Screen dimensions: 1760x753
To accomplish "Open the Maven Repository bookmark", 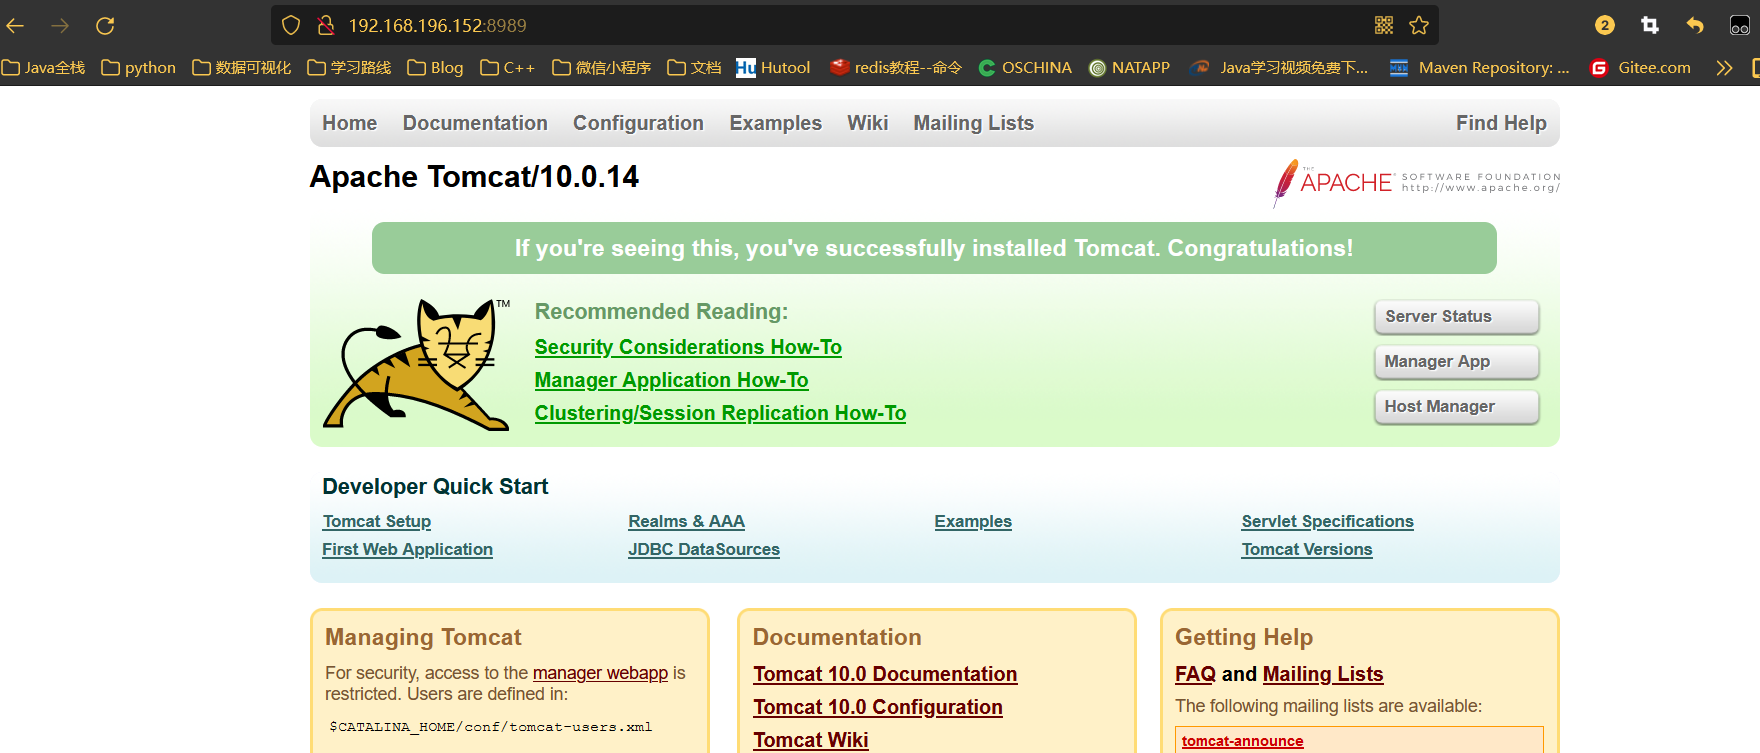I will tap(1480, 68).
